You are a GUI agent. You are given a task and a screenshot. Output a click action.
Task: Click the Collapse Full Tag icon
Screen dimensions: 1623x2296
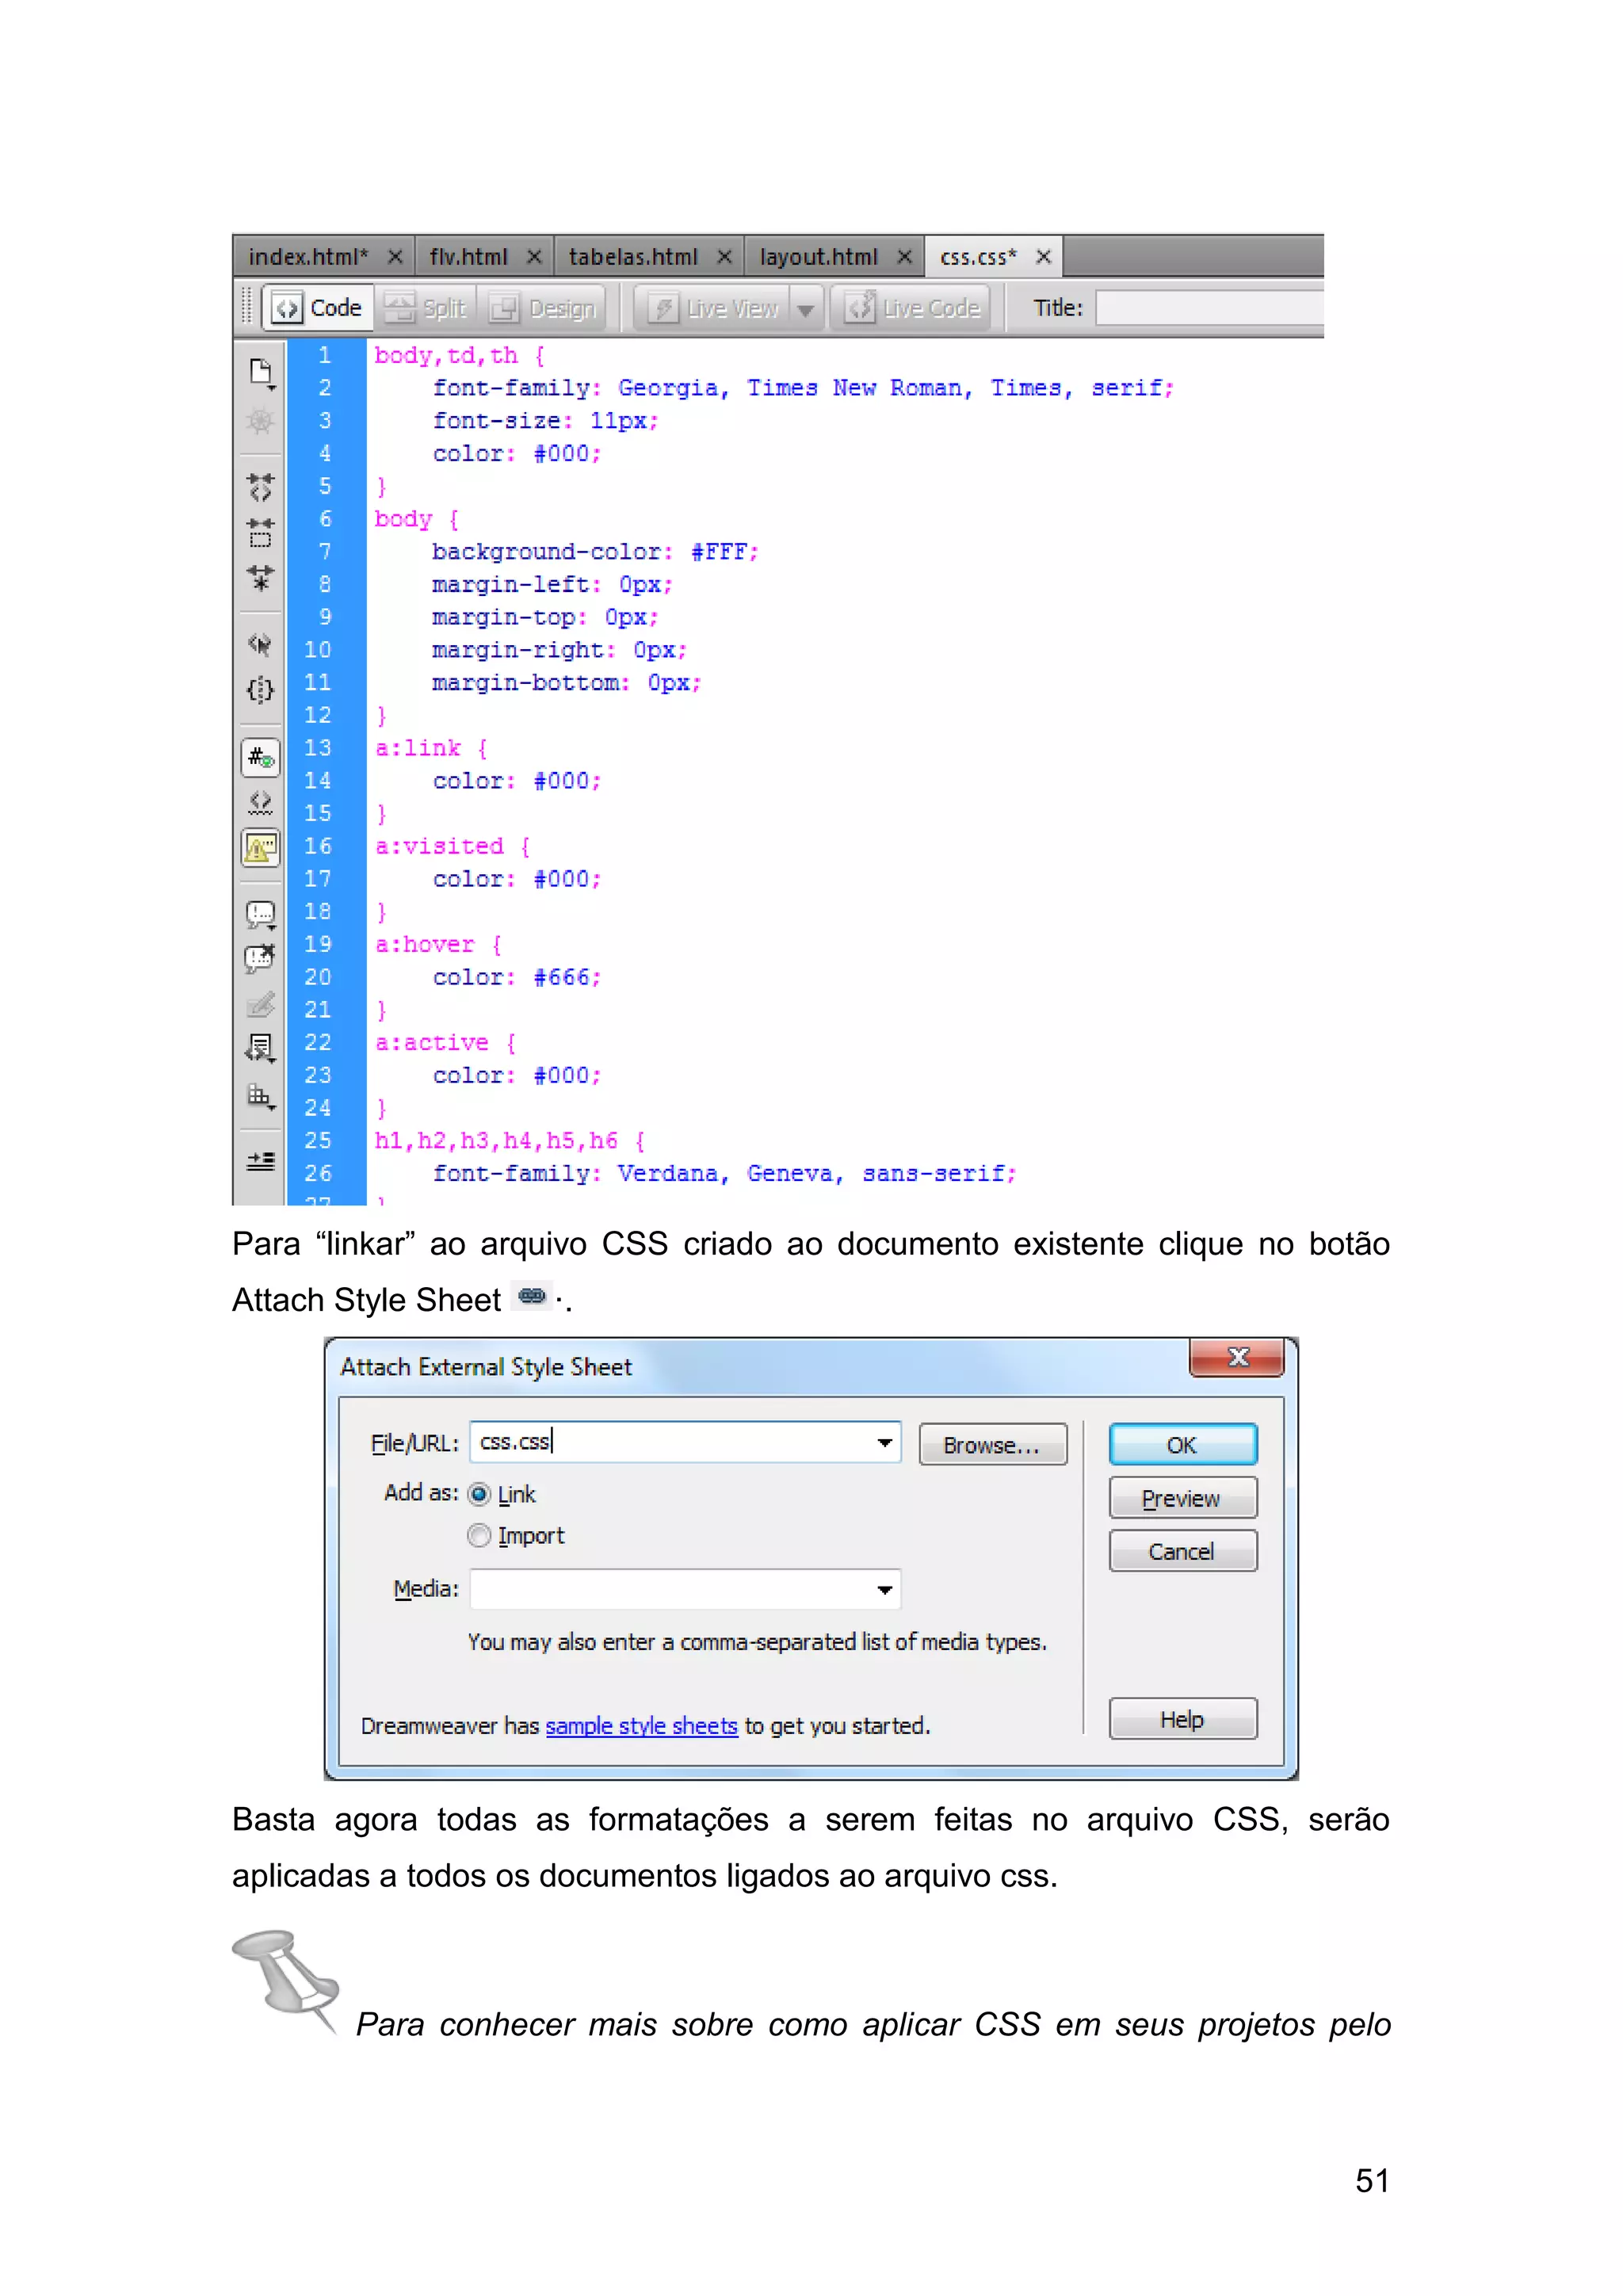(x=260, y=487)
